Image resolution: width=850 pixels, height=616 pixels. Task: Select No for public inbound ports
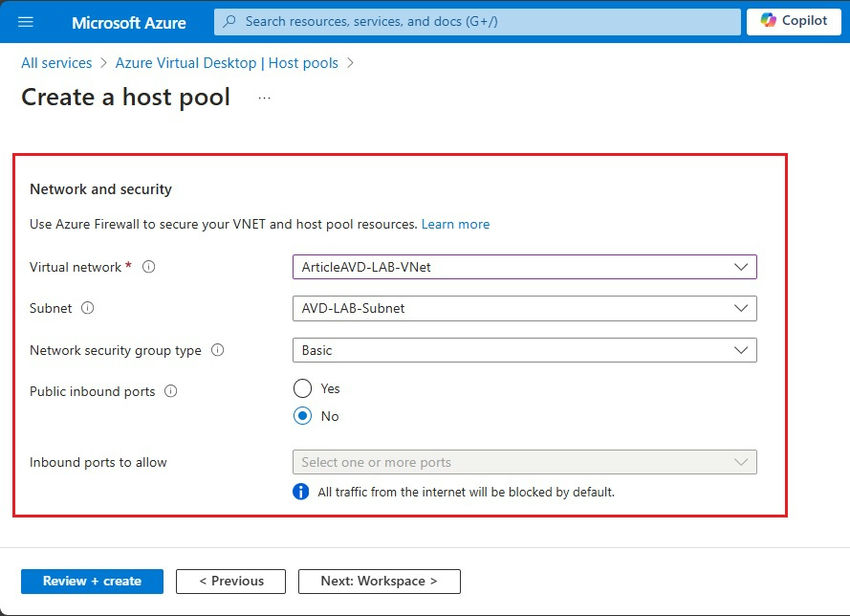click(302, 416)
